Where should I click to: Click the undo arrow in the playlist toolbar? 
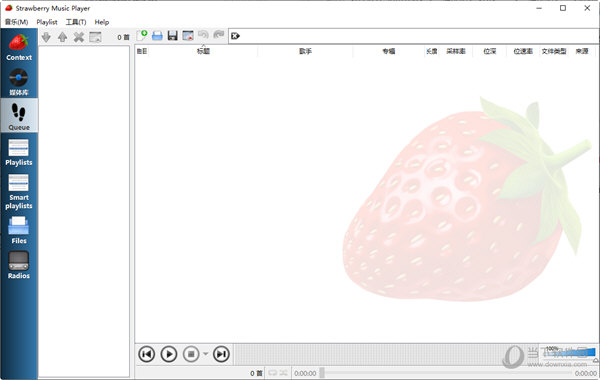(x=203, y=35)
